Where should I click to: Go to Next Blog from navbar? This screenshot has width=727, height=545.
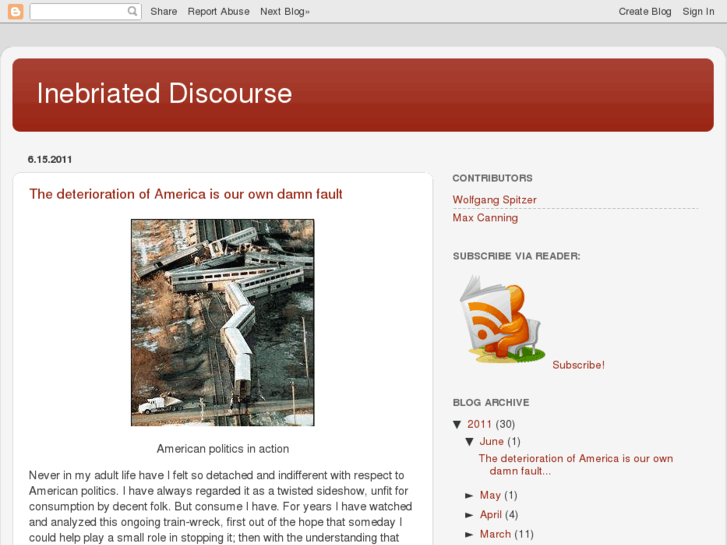[x=285, y=12]
